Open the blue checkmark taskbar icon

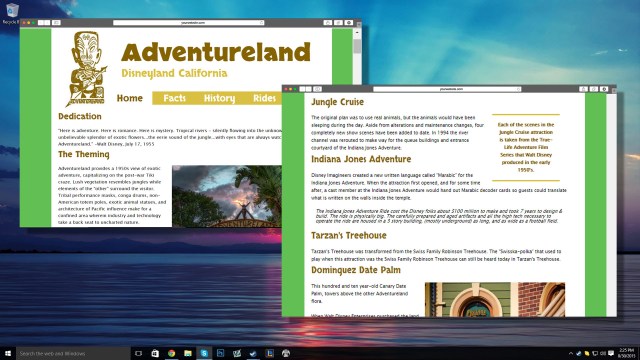pos(253,353)
